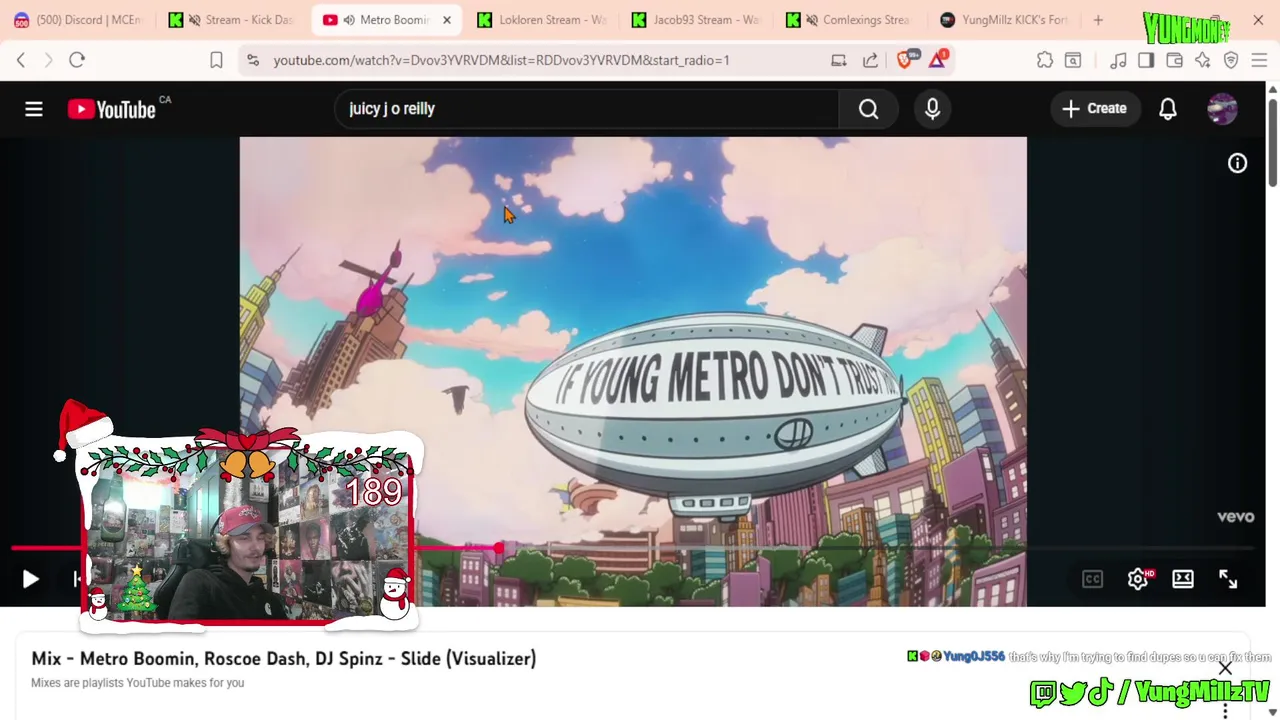The height and width of the screenshot is (720, 1280).
Task: Click the browser address bar URL
Action: (501, 60)
